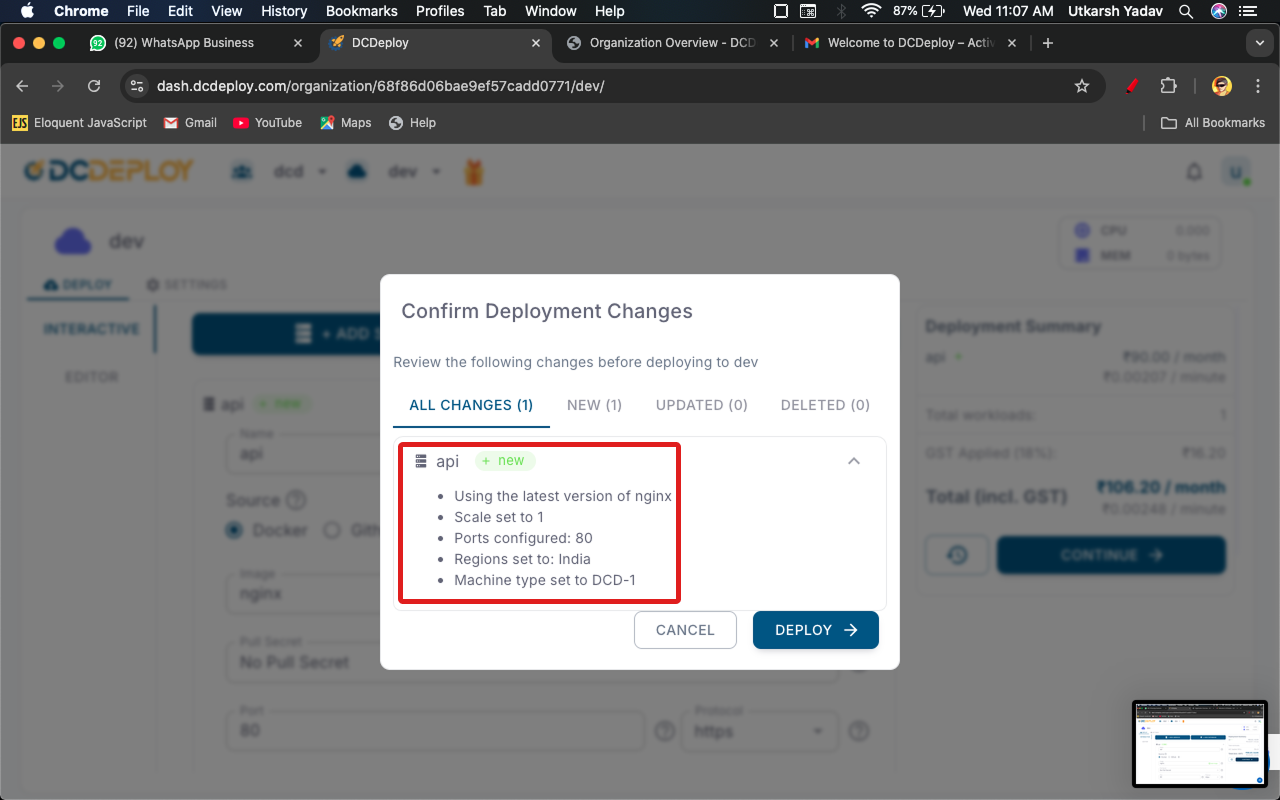Image resolution: width=1280 pixels, height=800 pixels.
Task: Click site info icon in address bar
Action: pyautogui.click(x=138, y=86)
